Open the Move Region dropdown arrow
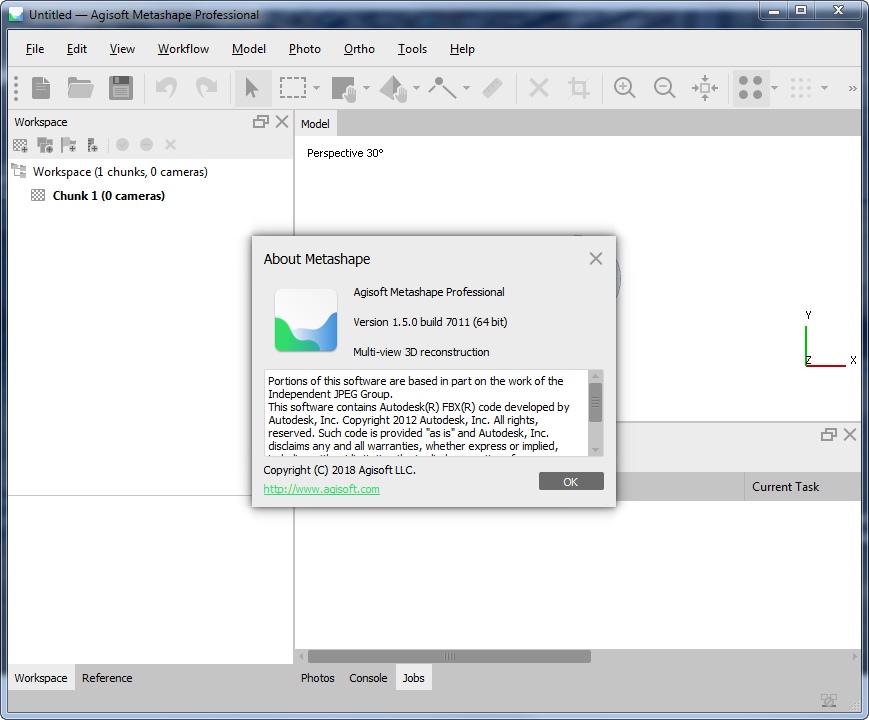The image size is (869, 720). [366, 88]
